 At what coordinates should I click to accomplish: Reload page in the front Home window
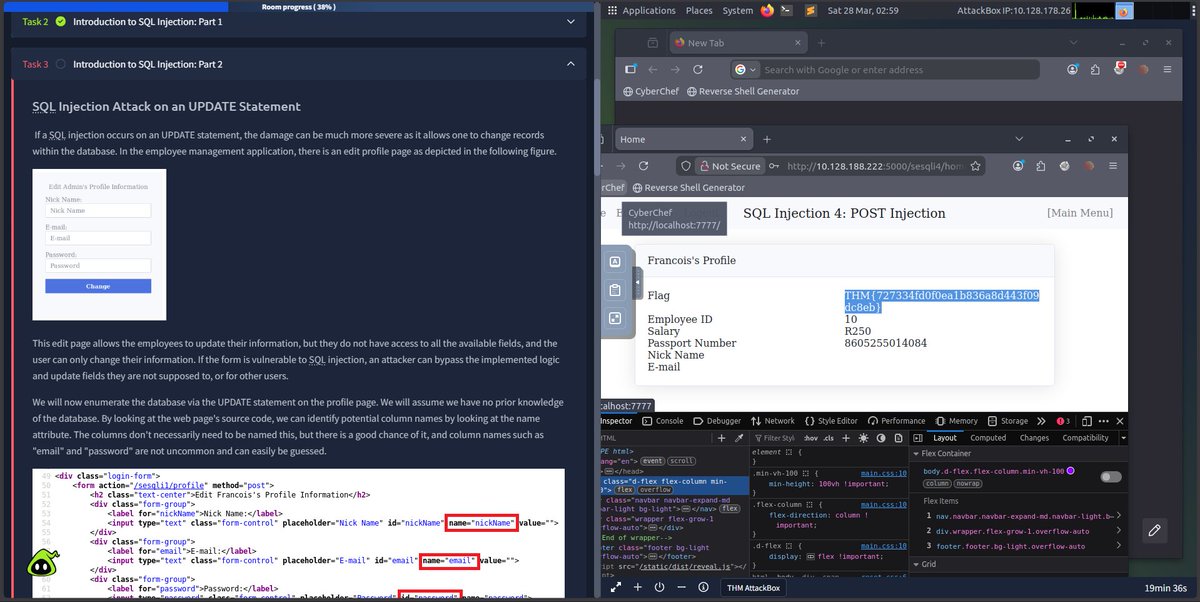(x=643, y=166)
